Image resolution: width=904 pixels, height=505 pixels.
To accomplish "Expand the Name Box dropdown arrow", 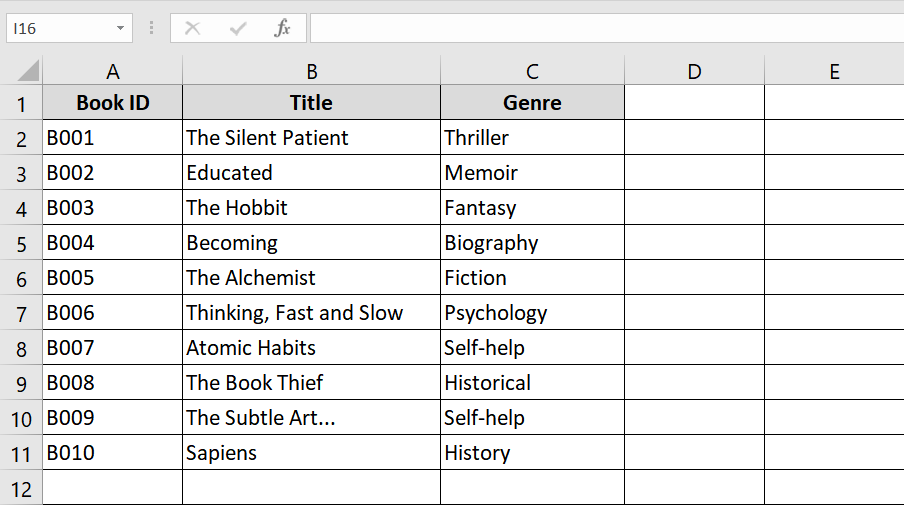I will [x=120, y=28].
